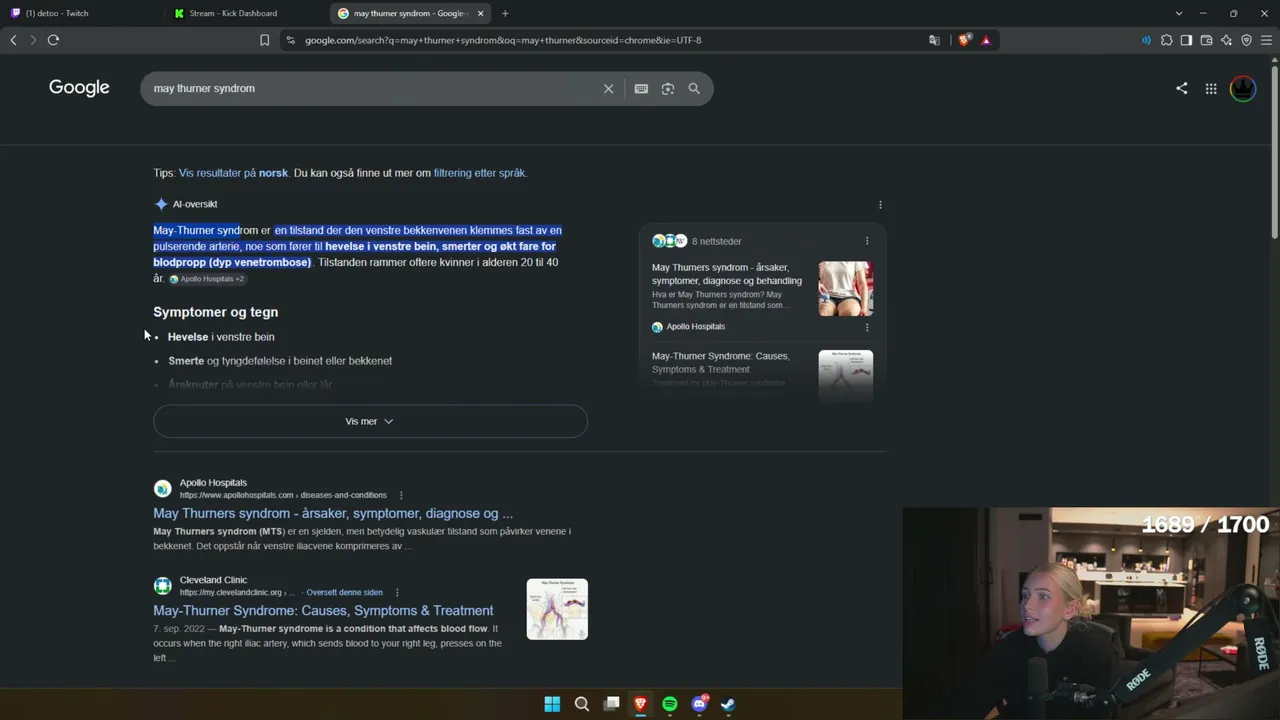Click the translate page icon in address bar

coord(934,40)
